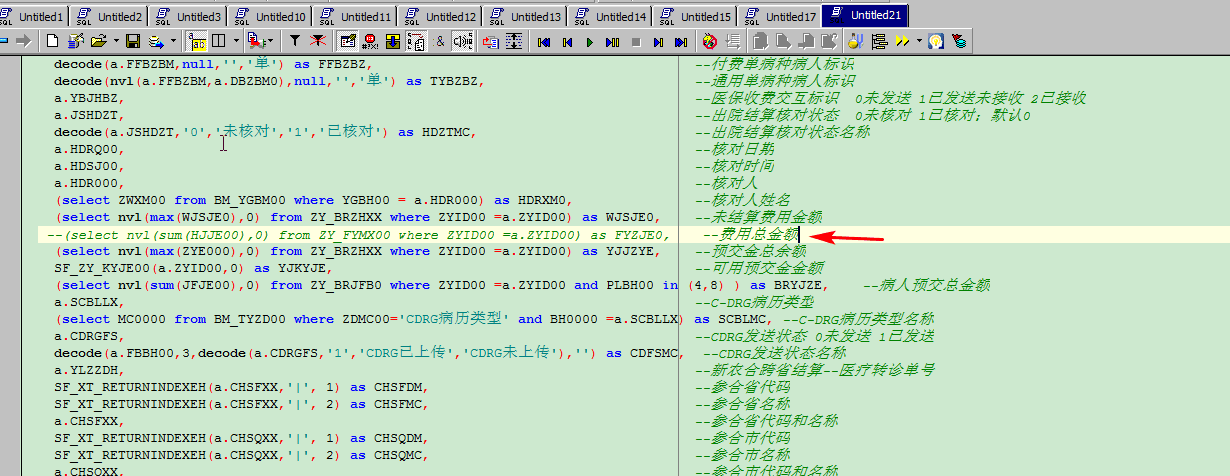Toggle the yellow 'ab' highlight button

point(197,41)
